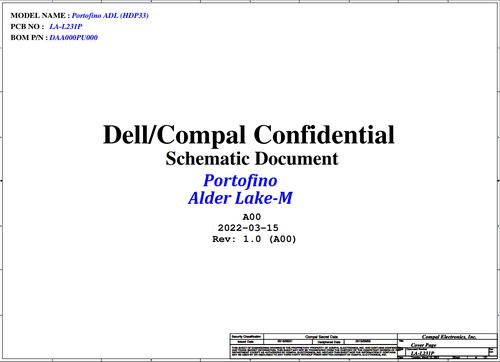Click the Dell/Compal Confidential heading
Viewport: 500px width, 362px height.
pos(249,135)
